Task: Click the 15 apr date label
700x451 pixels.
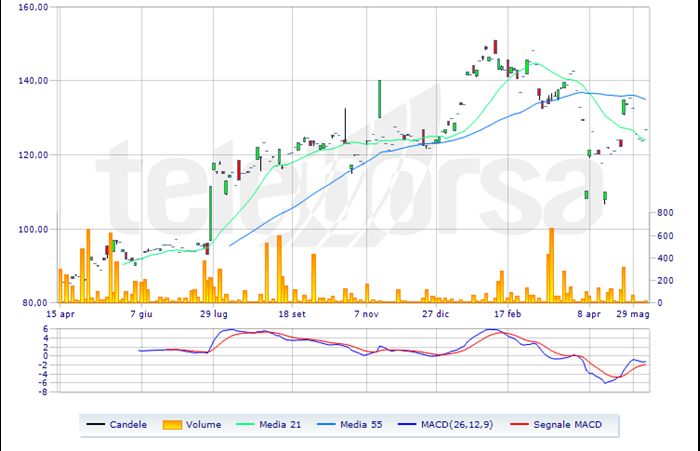Action: pos(60,314)
